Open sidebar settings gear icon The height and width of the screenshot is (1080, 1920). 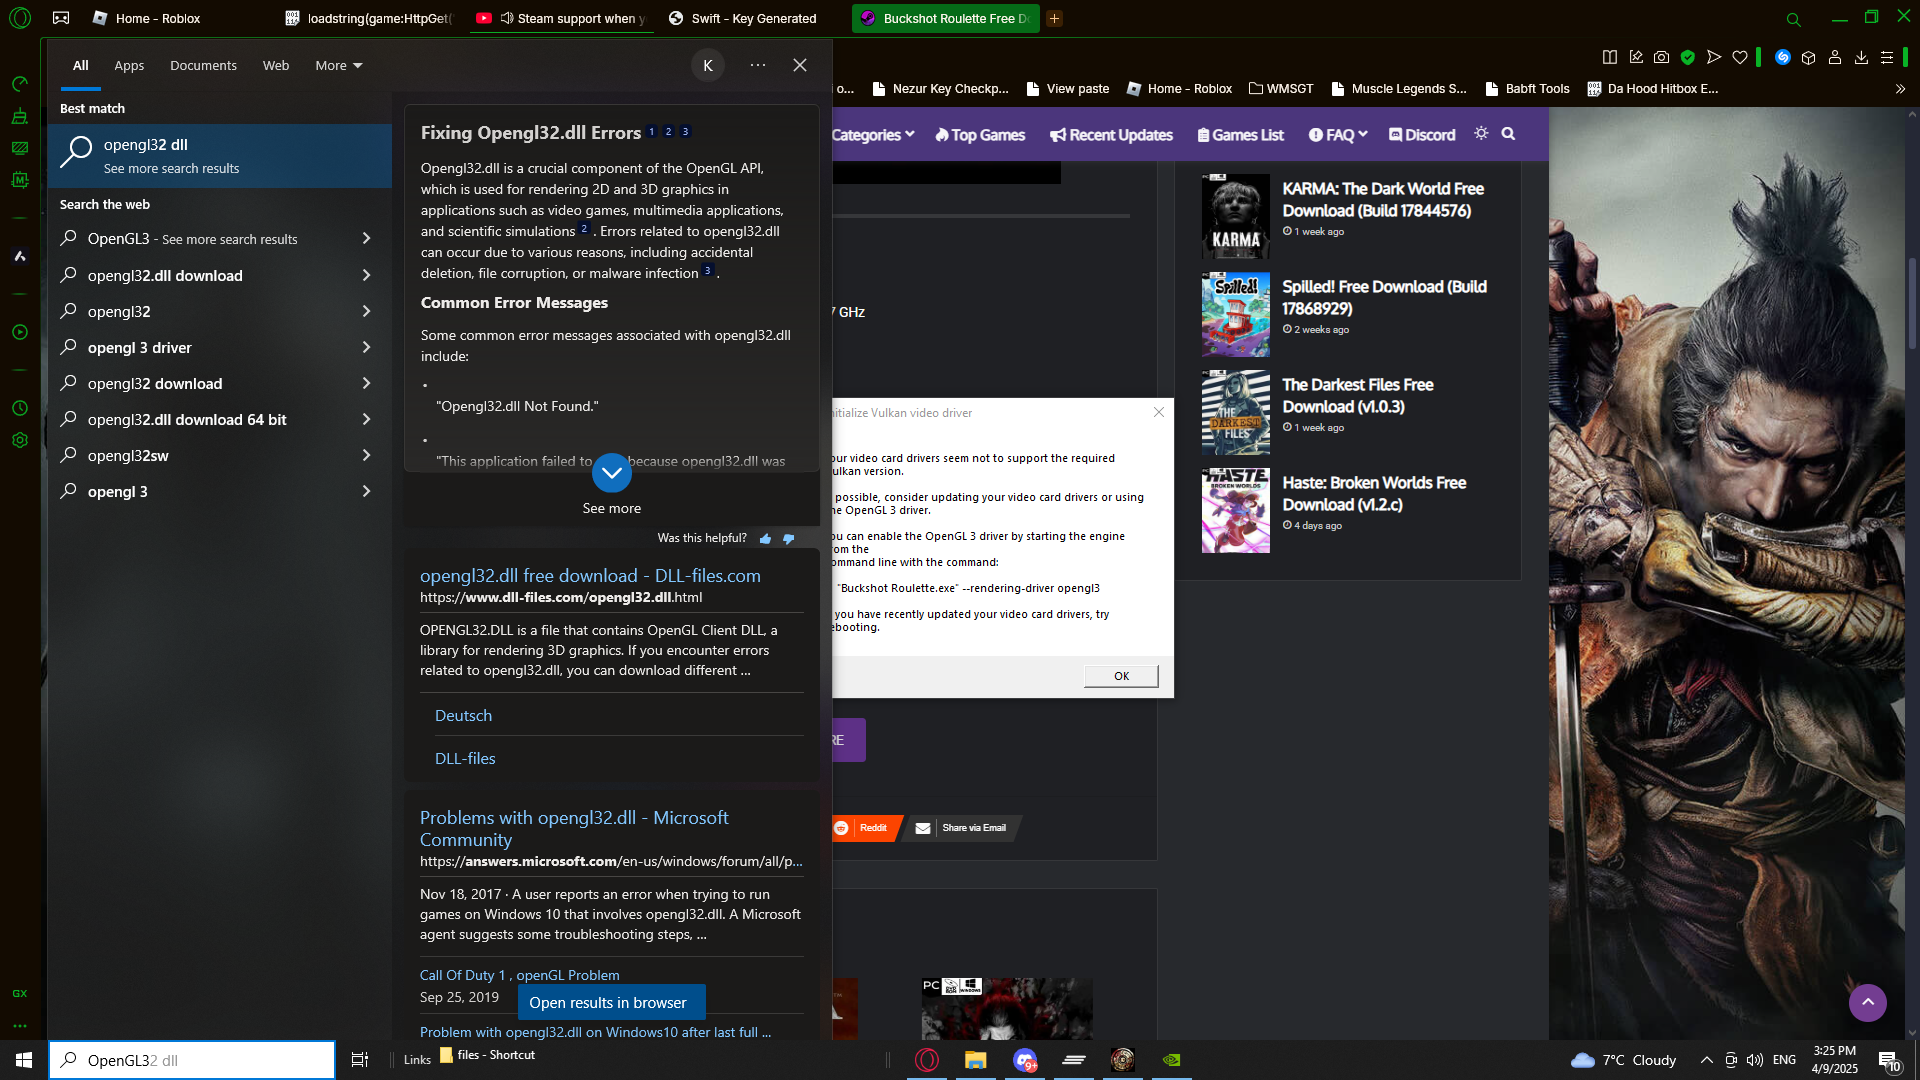coord(20,440)
